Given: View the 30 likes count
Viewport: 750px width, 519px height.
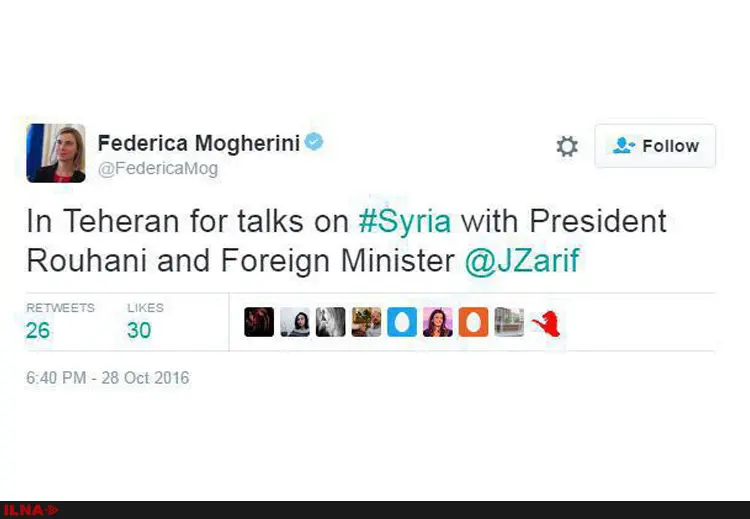Looking at the screenshot, I should pos(139,330).
